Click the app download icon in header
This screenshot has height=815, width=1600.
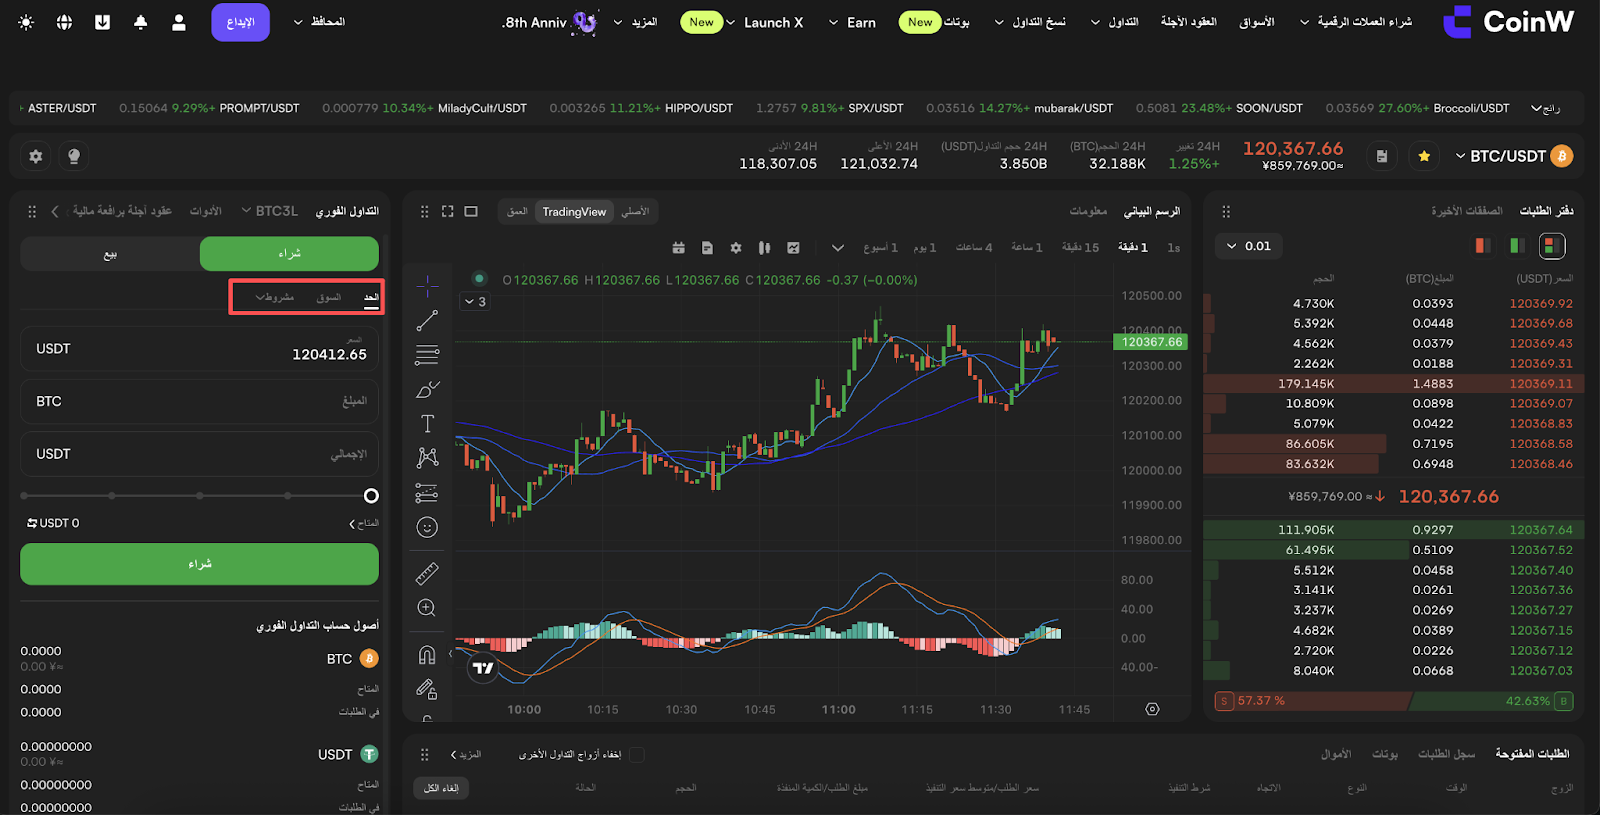[102, 22]
